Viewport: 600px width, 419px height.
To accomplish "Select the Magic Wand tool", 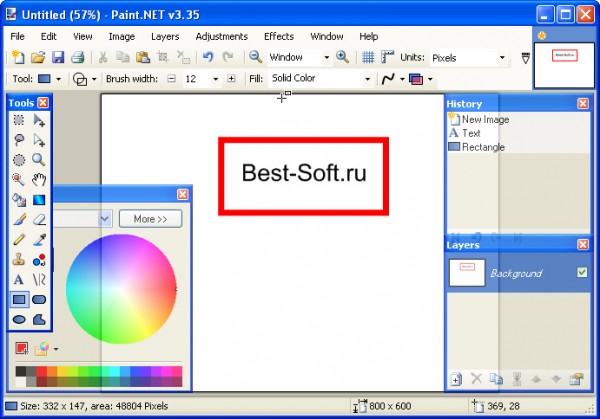I will pos(19,180).
